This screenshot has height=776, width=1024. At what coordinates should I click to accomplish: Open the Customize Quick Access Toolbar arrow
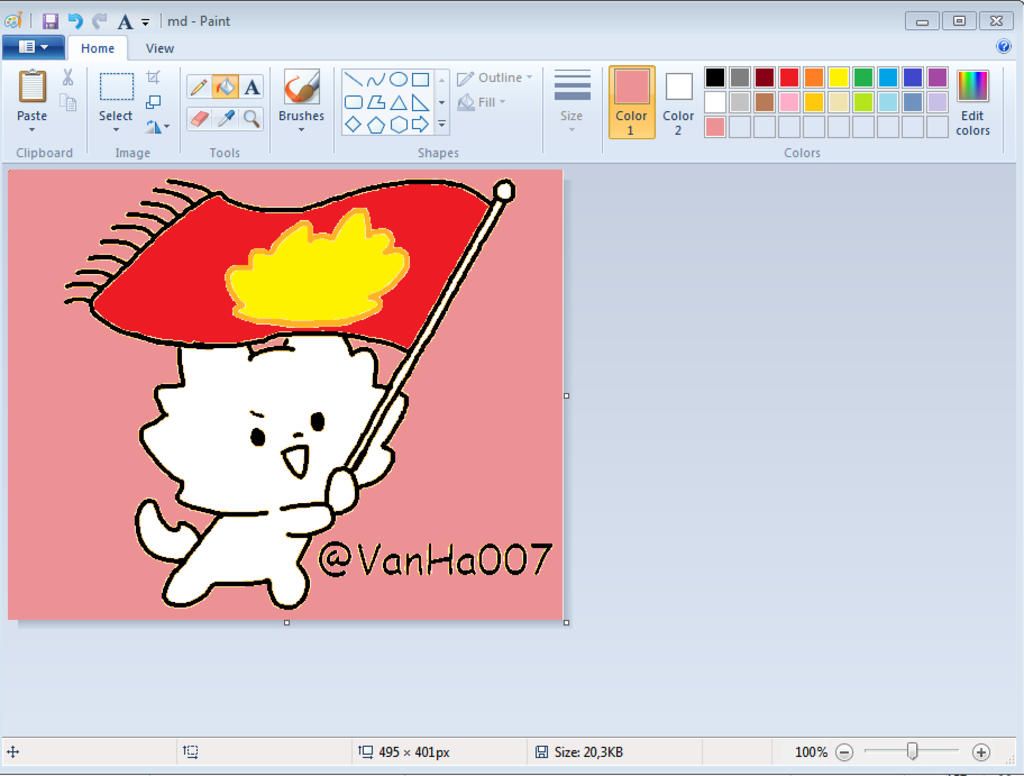146,22
